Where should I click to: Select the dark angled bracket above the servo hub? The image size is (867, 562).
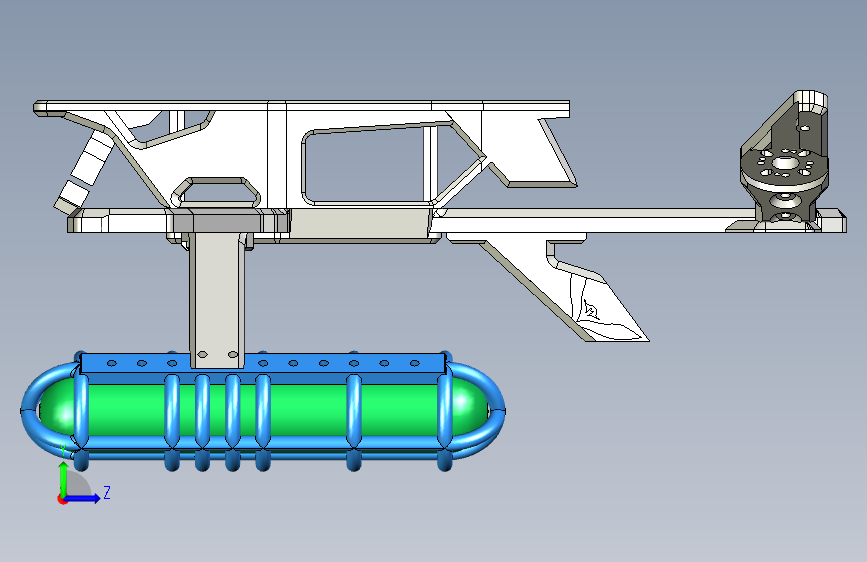coord(790,123)
